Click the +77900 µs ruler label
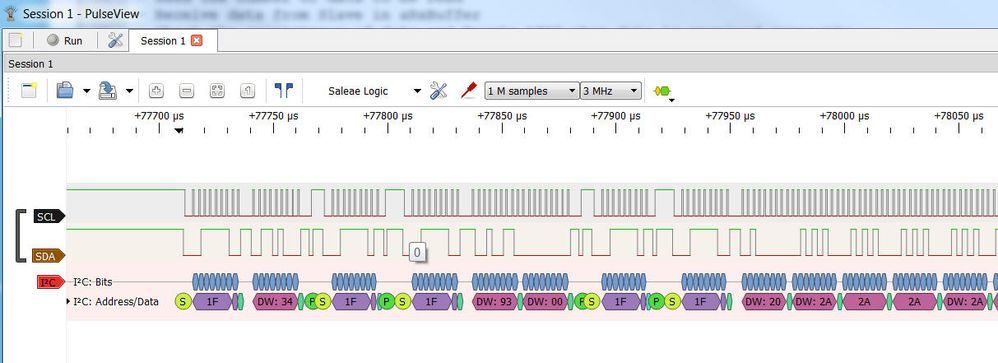This screenshot has height=363, width=998. coord(615,116)
